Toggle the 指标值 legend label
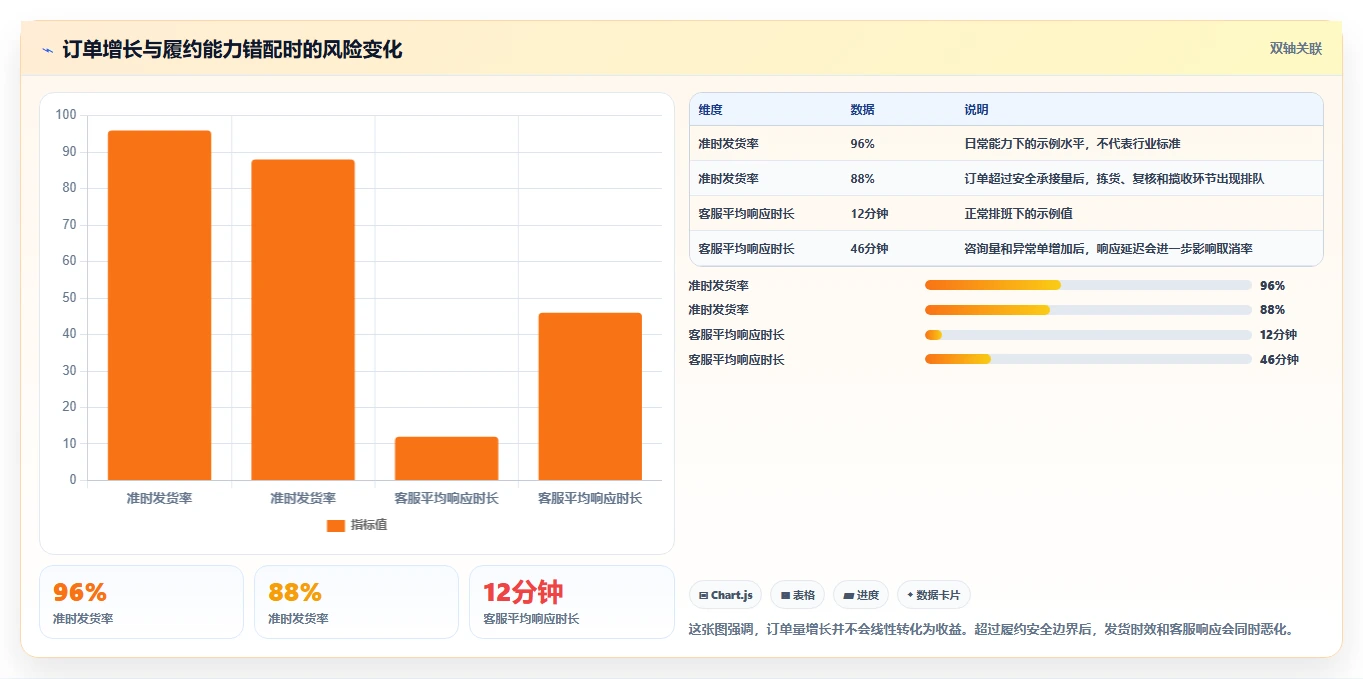The width and height of the screenshot is (1363, 679). point(368,525)
